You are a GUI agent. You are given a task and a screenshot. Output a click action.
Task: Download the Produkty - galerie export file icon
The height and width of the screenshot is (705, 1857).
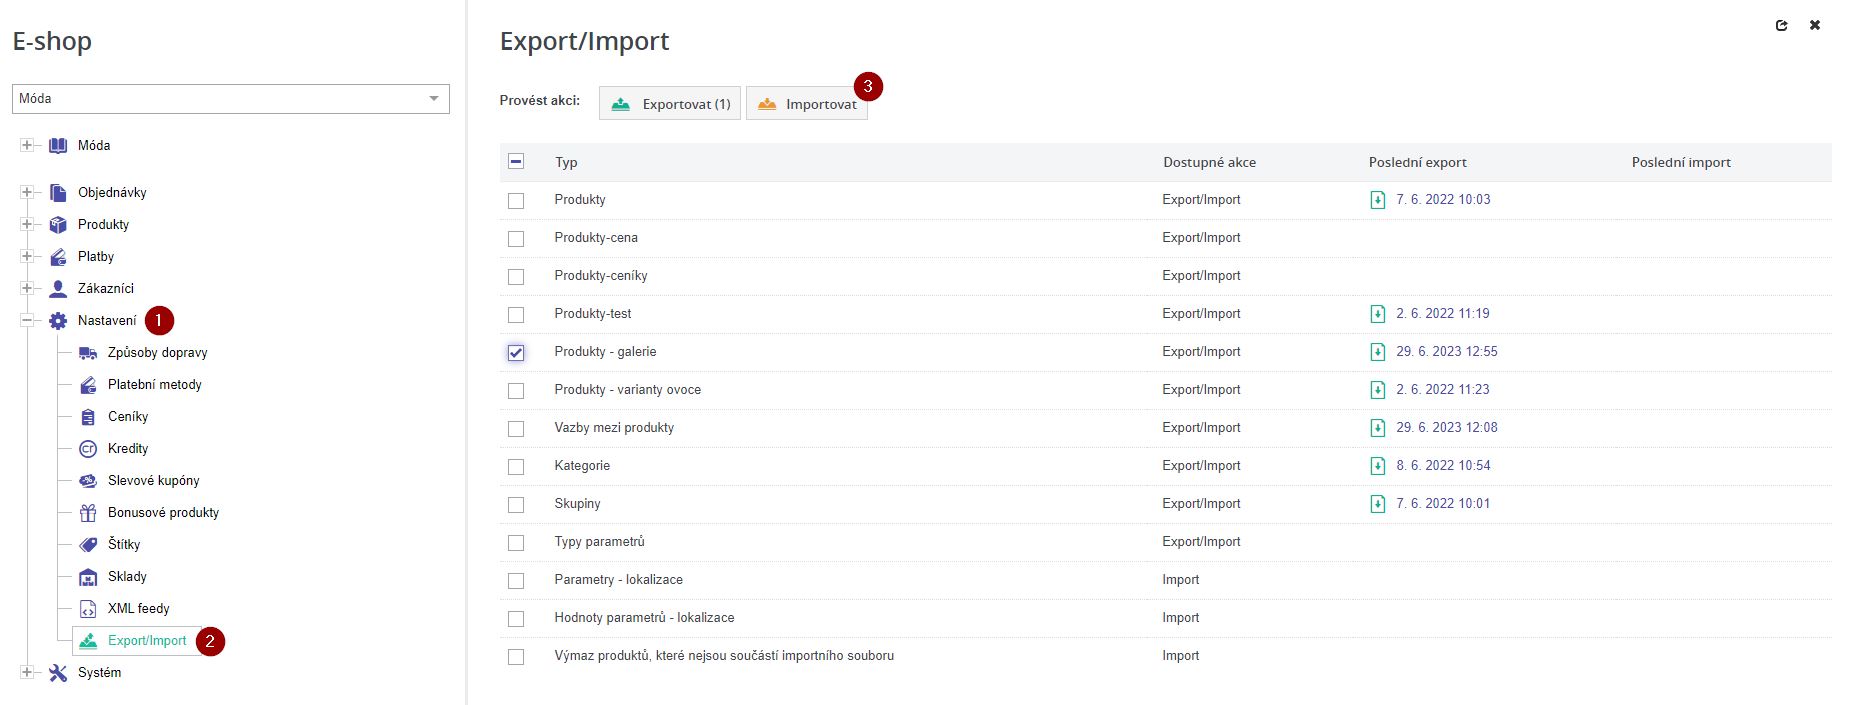(1377, 352)
